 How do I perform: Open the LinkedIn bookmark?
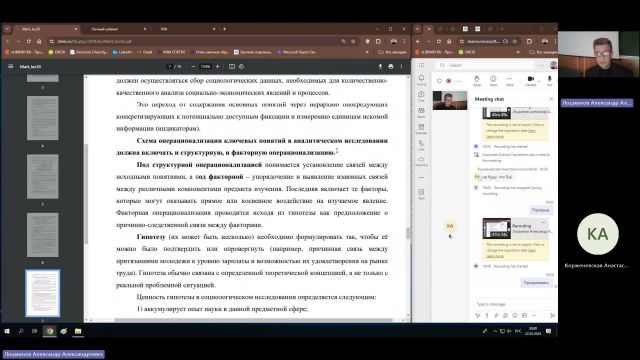pos(122,52)
